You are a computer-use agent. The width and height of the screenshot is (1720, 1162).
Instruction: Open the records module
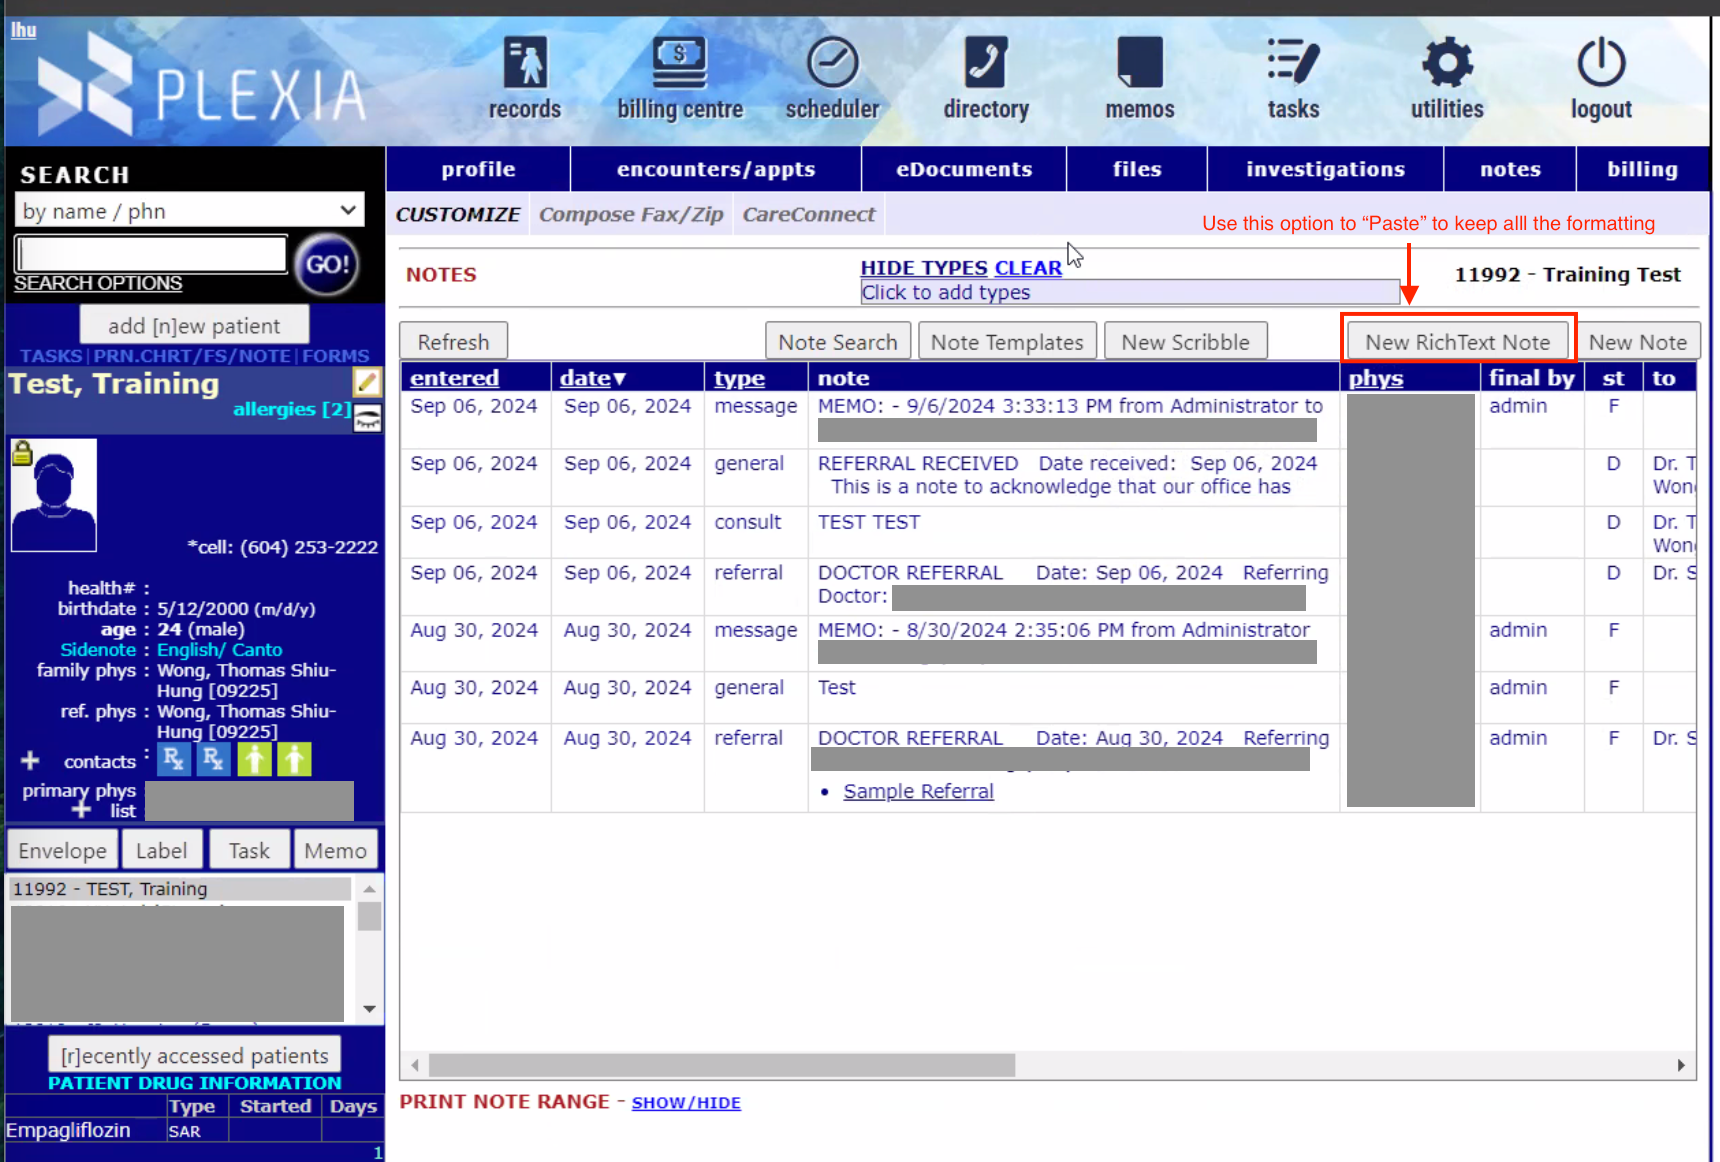[x=525, y=78]
